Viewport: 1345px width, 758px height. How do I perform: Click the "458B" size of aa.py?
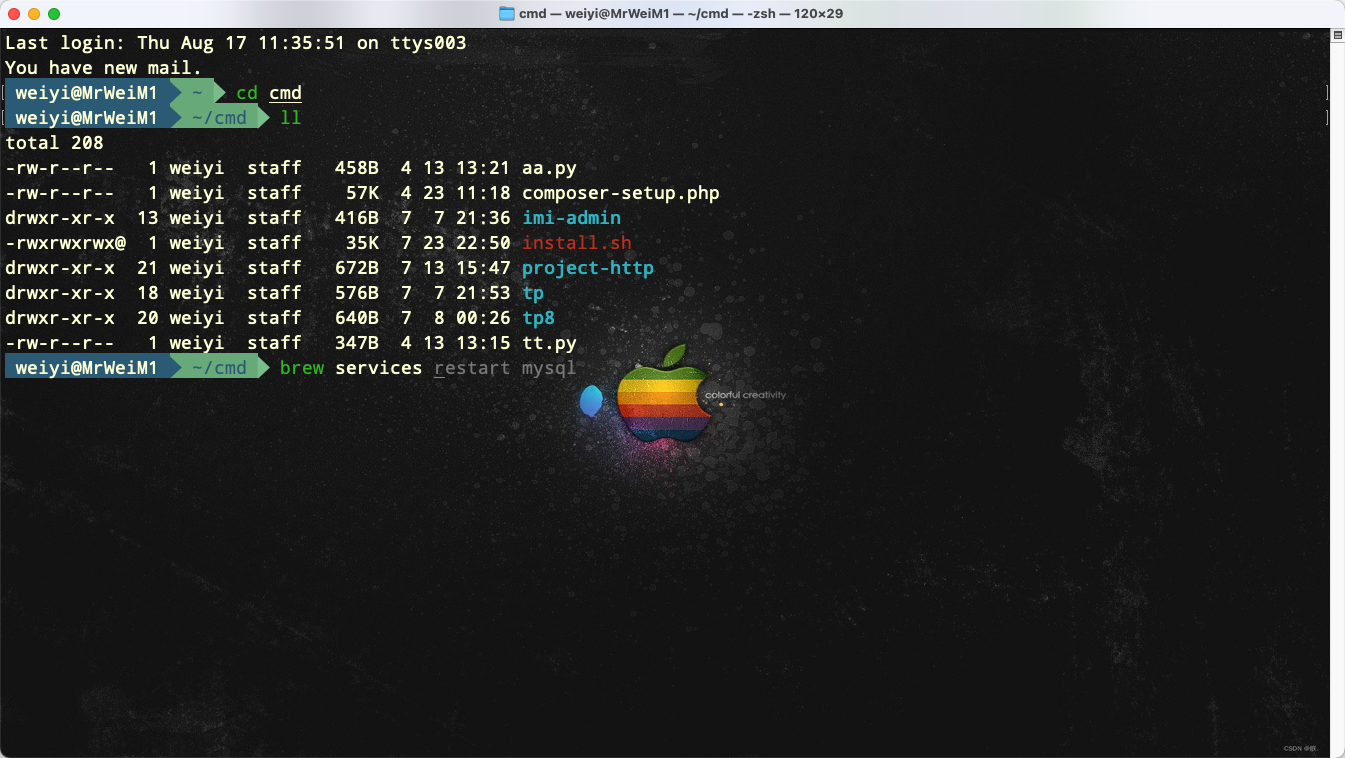(x=357, y=168)
